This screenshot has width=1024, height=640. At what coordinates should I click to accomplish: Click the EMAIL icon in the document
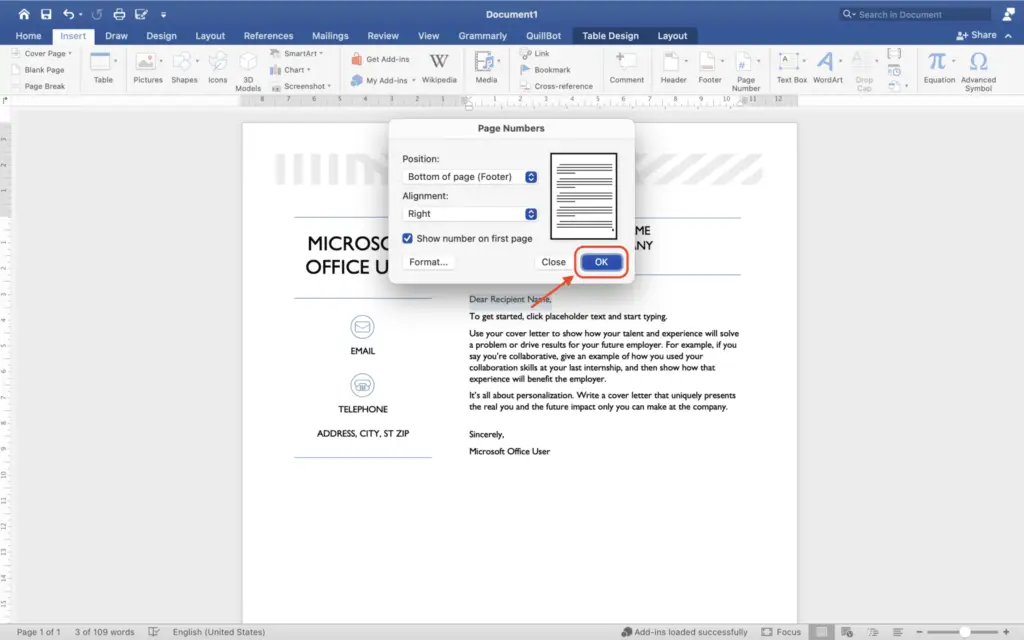click(x=362, y=327)
